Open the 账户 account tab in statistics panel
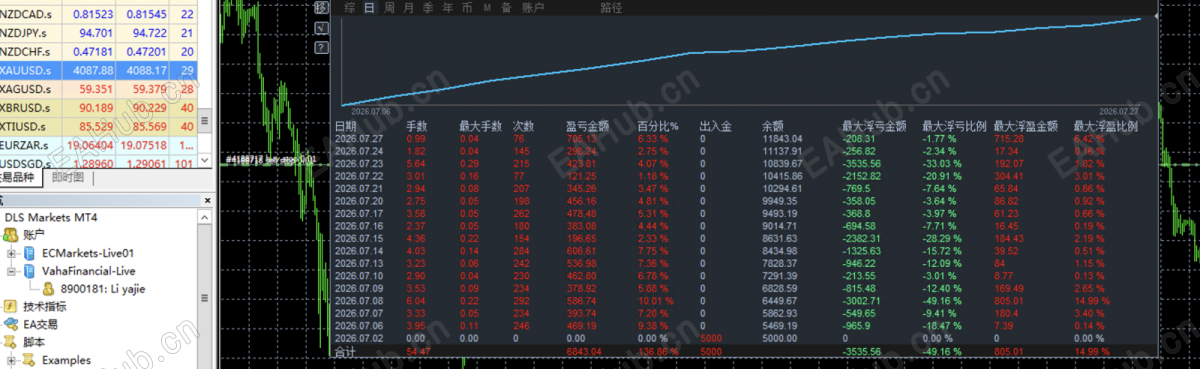The image size is (1200, 369). pyautogui.click(x=533, y=7)
